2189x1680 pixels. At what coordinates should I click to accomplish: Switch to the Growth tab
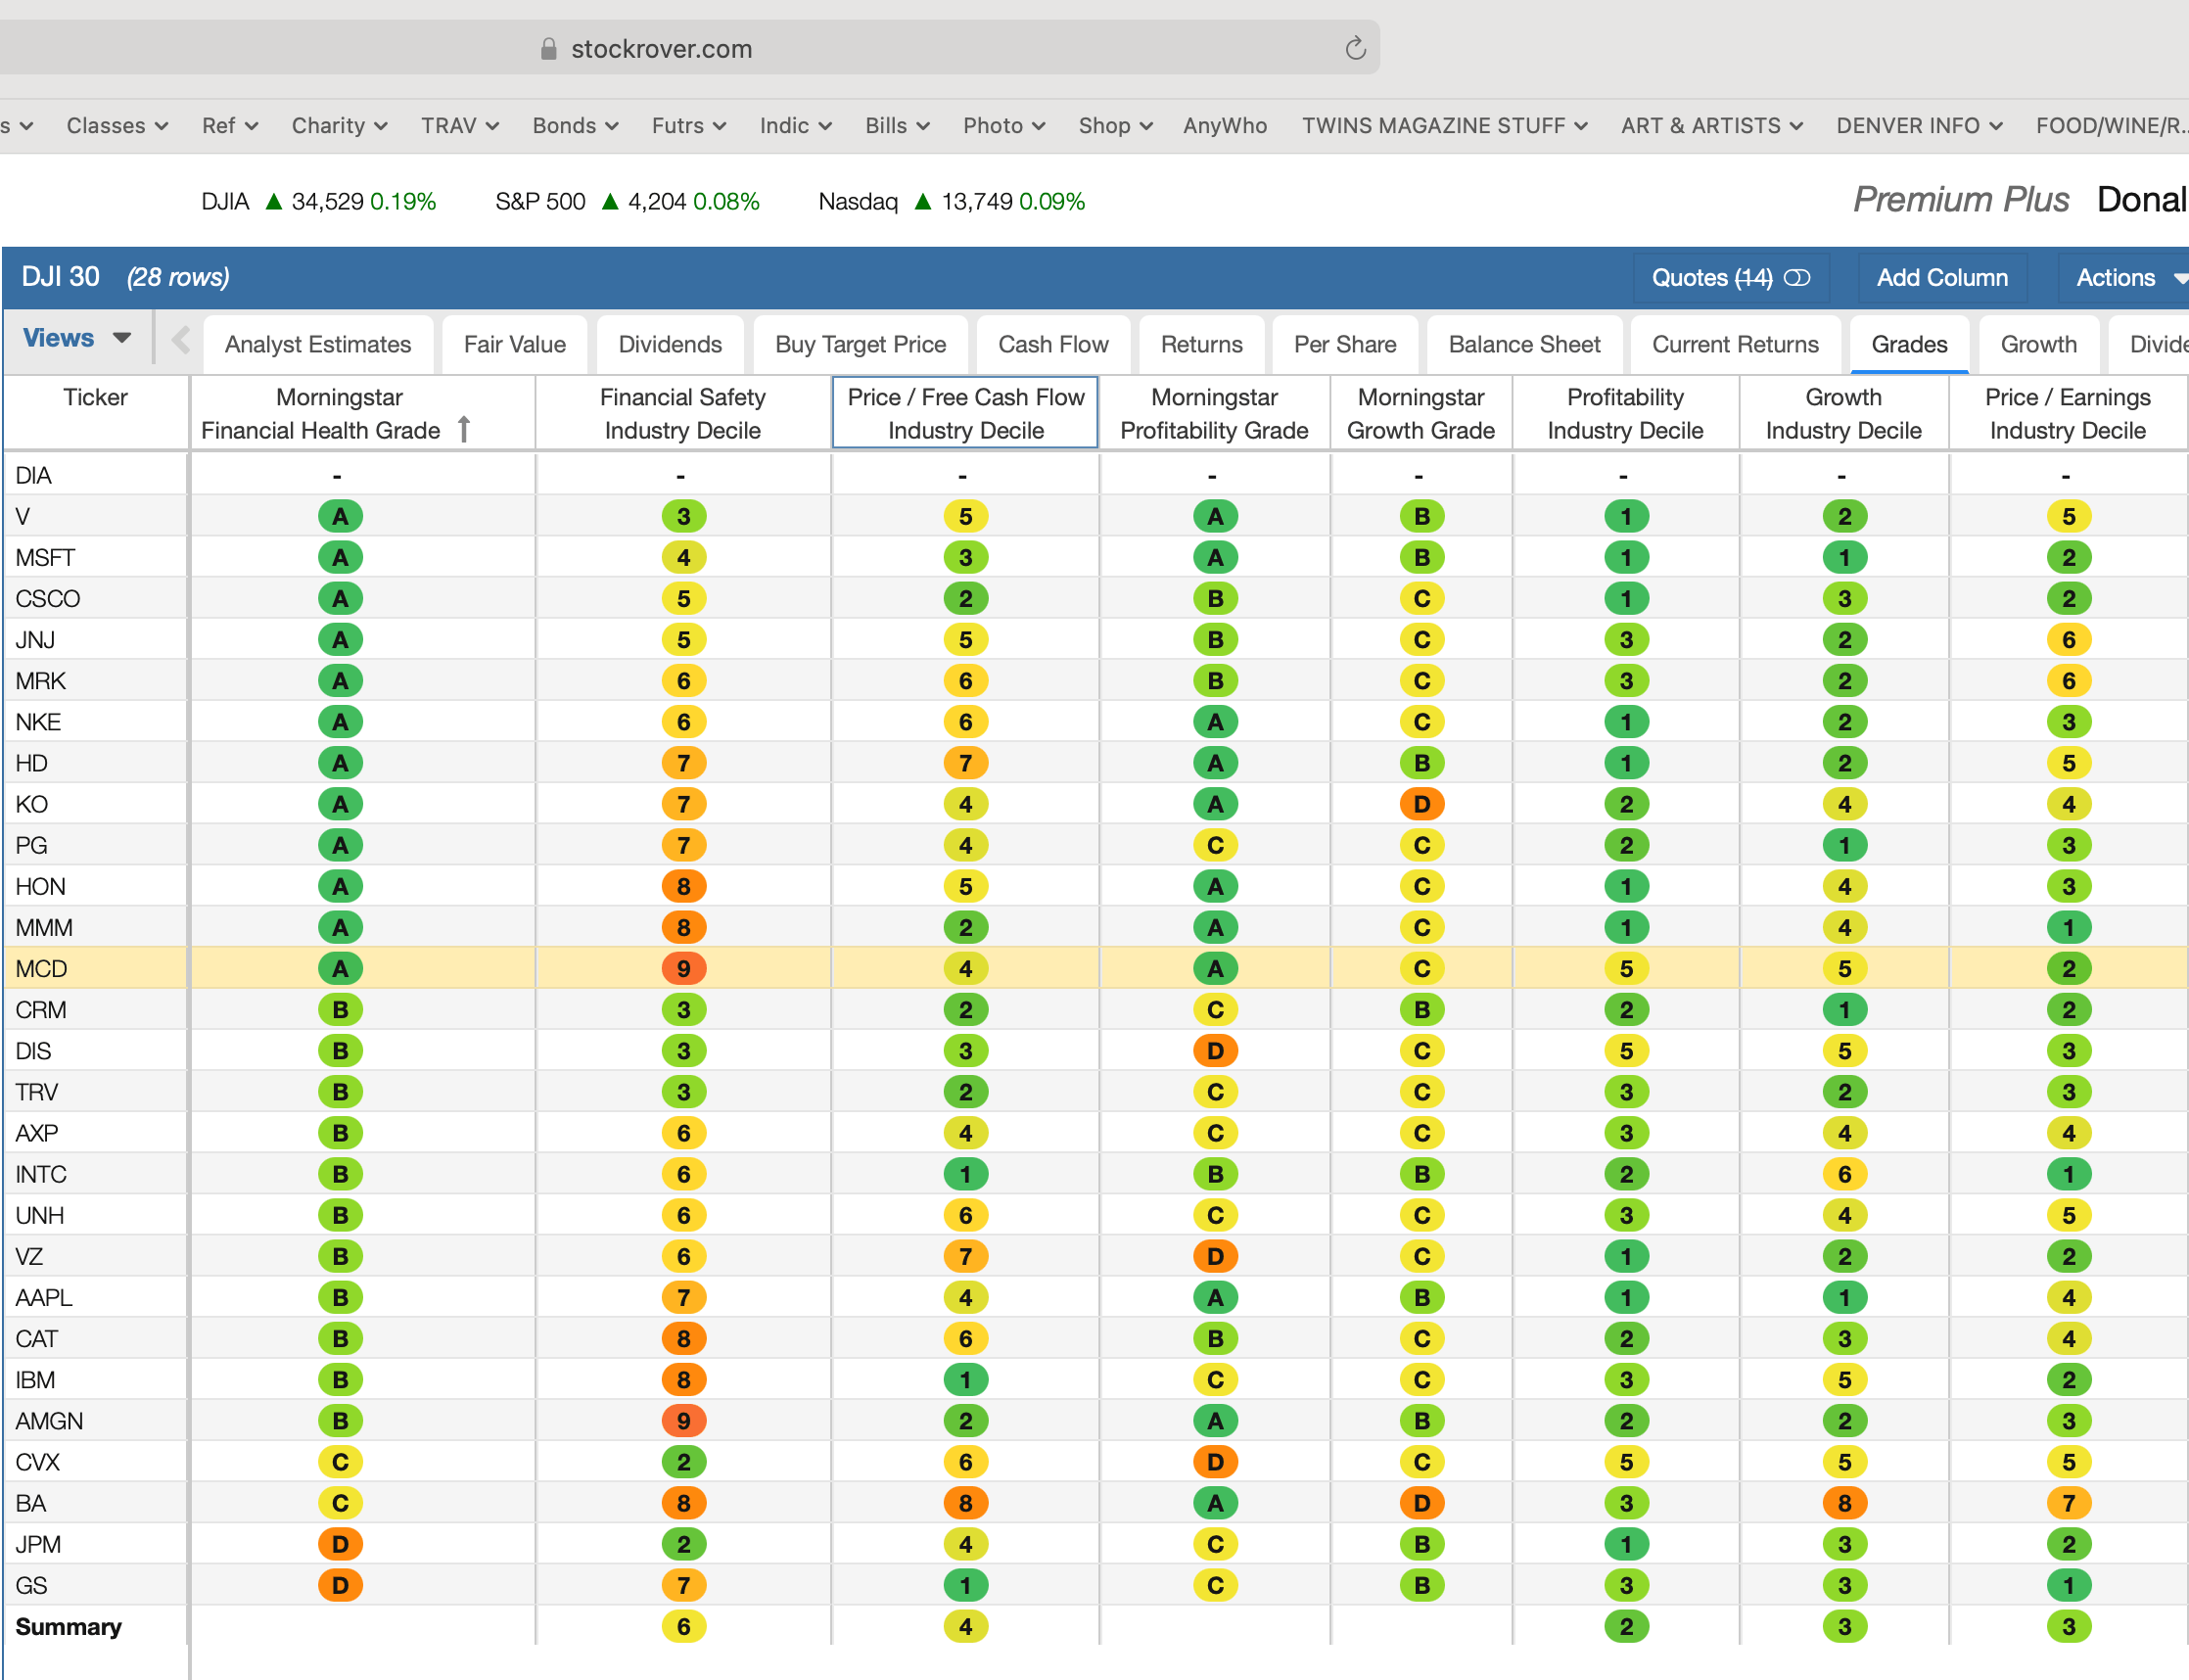tap(2038, 344)
